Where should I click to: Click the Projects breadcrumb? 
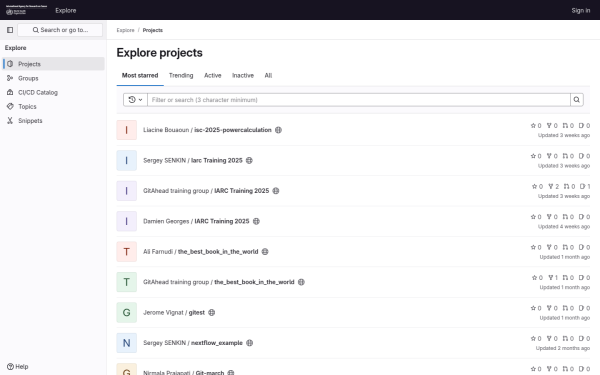pyautogui.click(x=153, y=30)
